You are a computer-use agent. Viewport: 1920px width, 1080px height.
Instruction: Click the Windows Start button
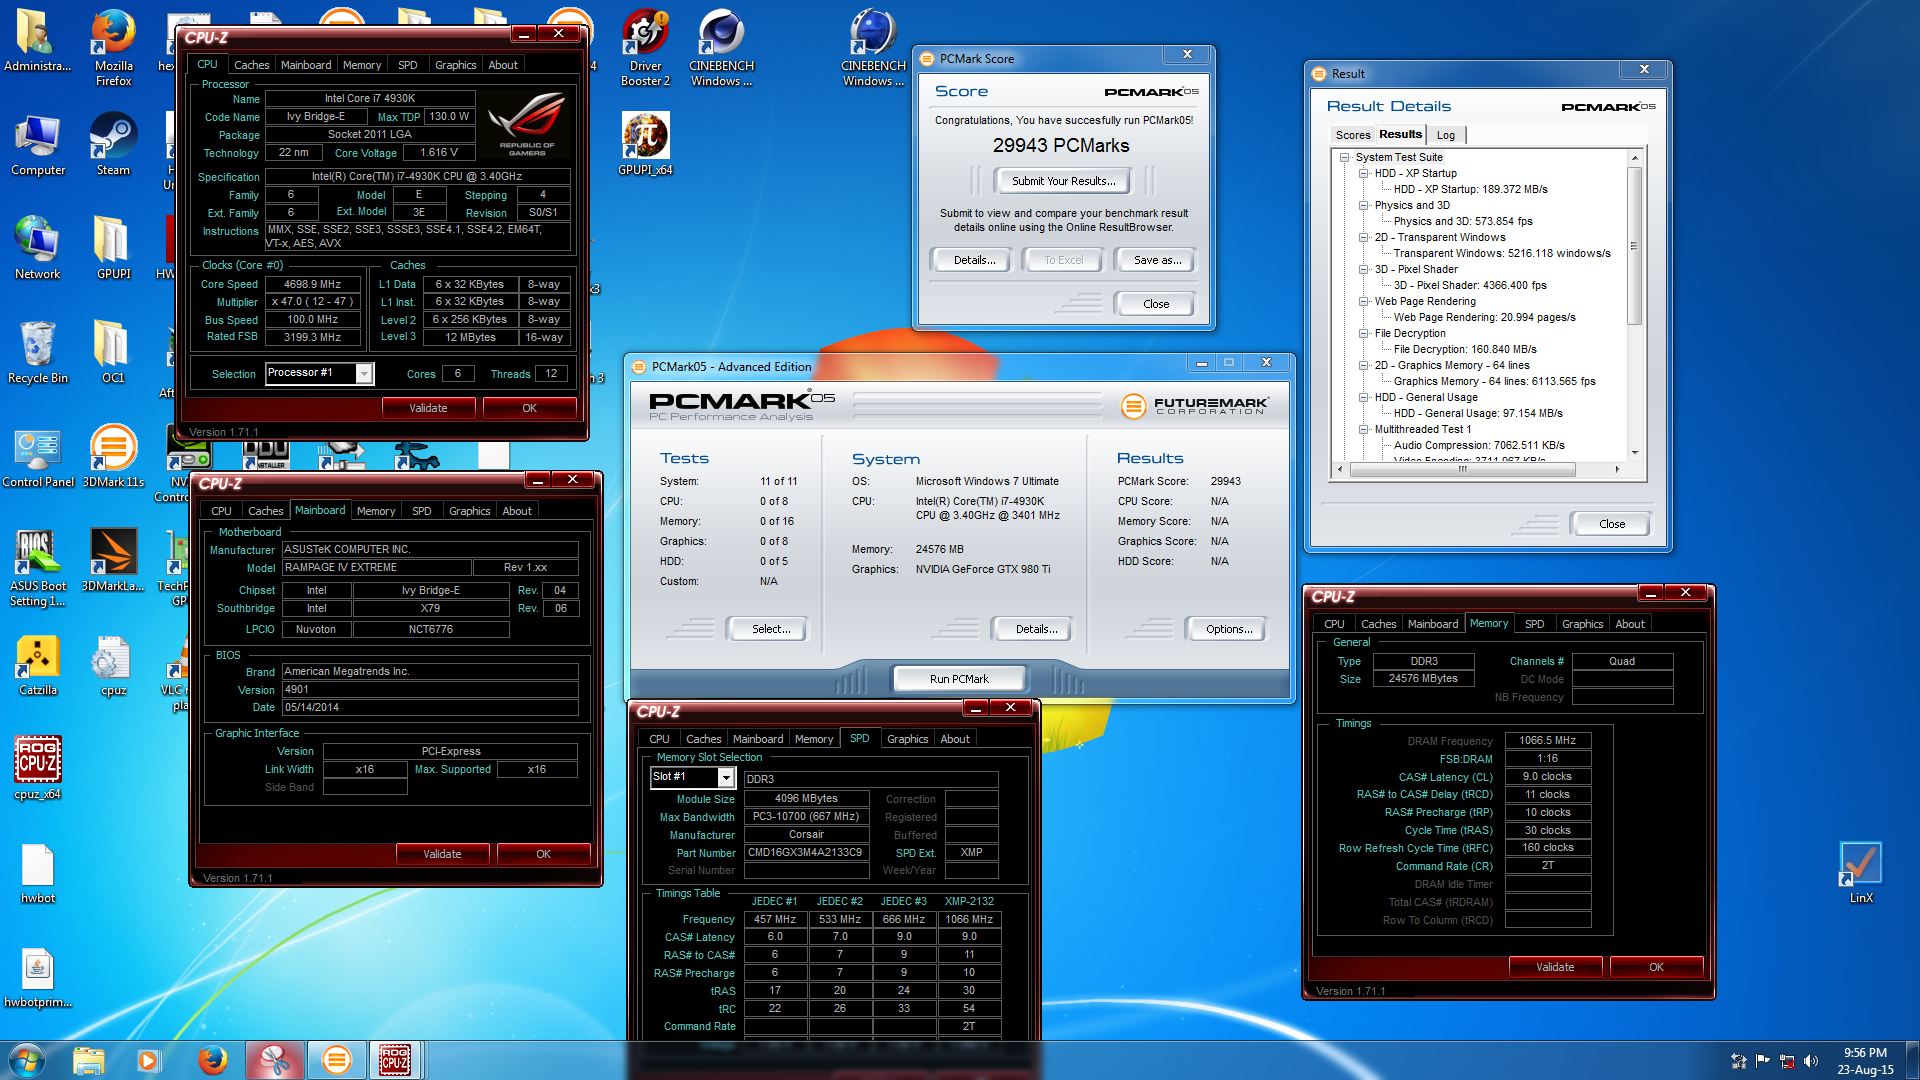pos(27,1060)
